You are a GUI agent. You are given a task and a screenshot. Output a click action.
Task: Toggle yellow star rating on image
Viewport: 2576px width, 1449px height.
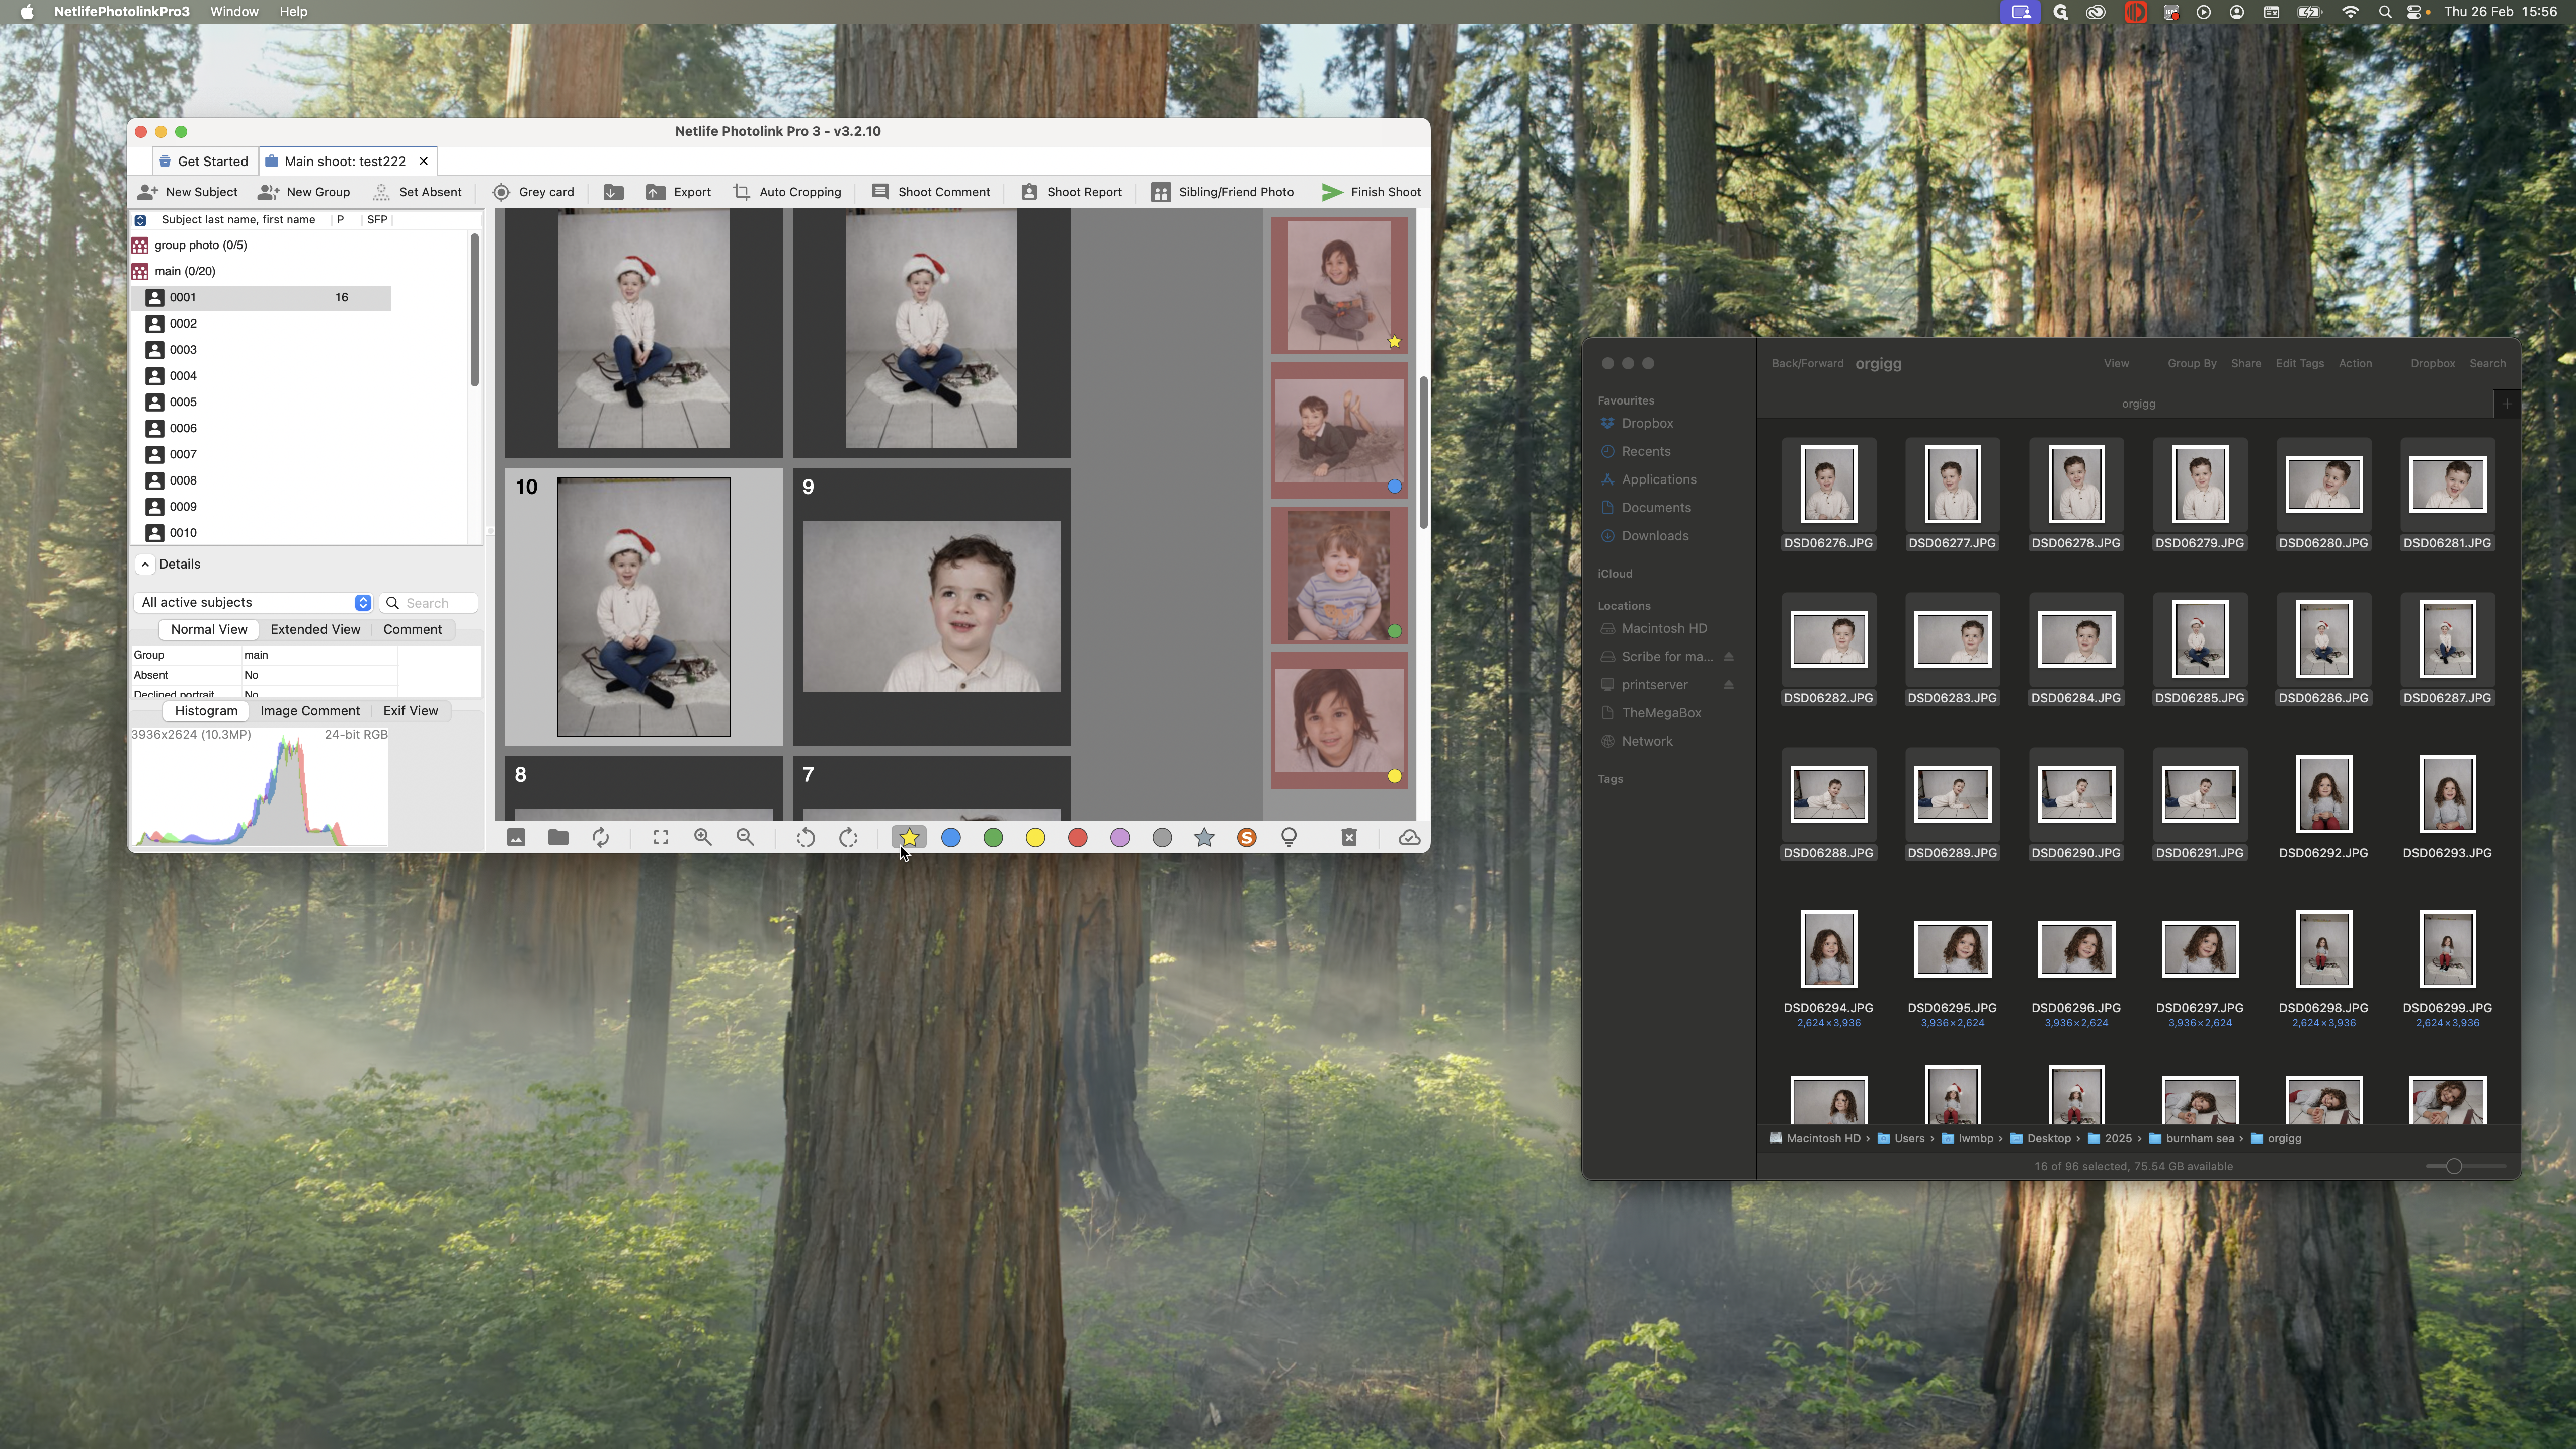click(909, 838)
